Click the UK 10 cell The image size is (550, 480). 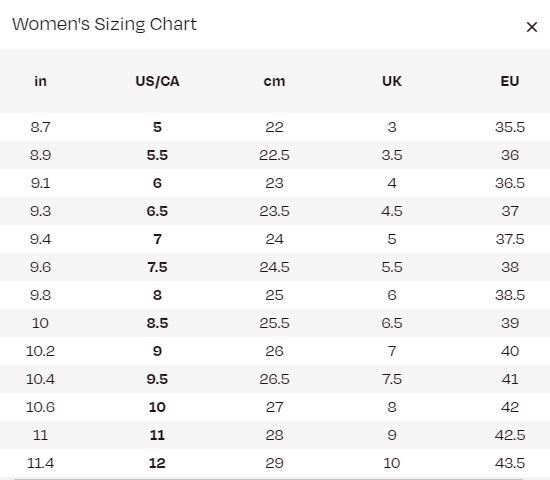pyautogui.click(x=392, y=463)
